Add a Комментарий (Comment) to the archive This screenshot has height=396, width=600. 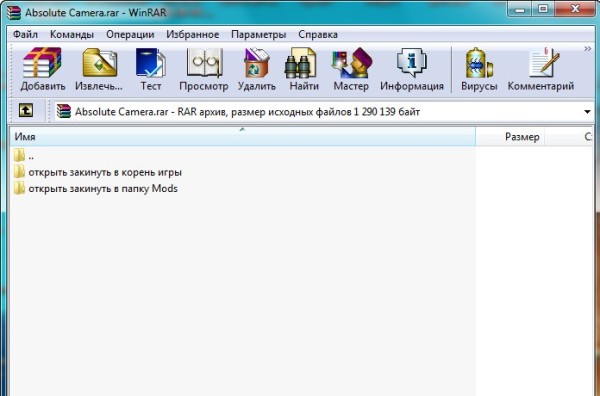pyautogui.click(x=541, y=69)
